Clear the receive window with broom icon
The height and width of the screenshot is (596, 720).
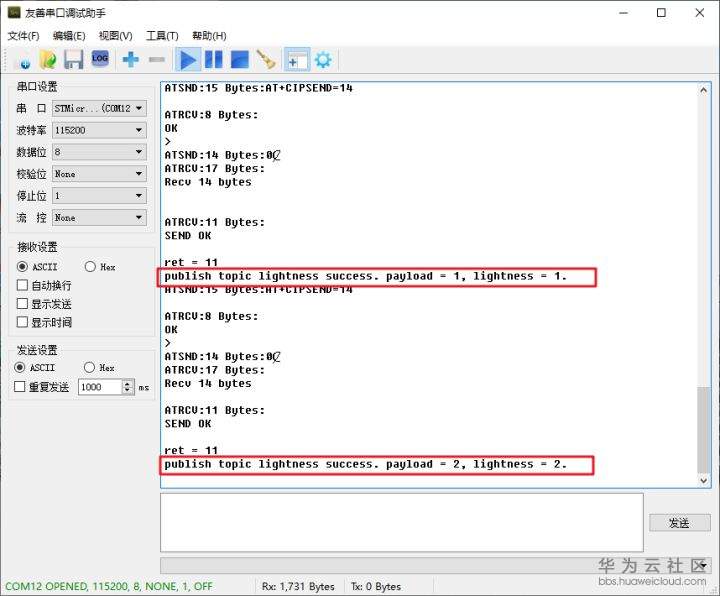click(266, 60)
